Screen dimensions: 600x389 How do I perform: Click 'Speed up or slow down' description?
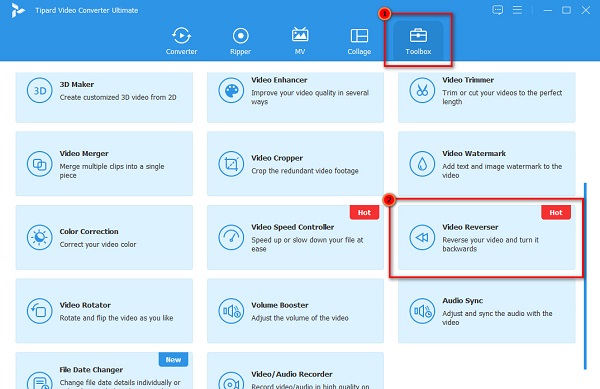tap(307, 244)
